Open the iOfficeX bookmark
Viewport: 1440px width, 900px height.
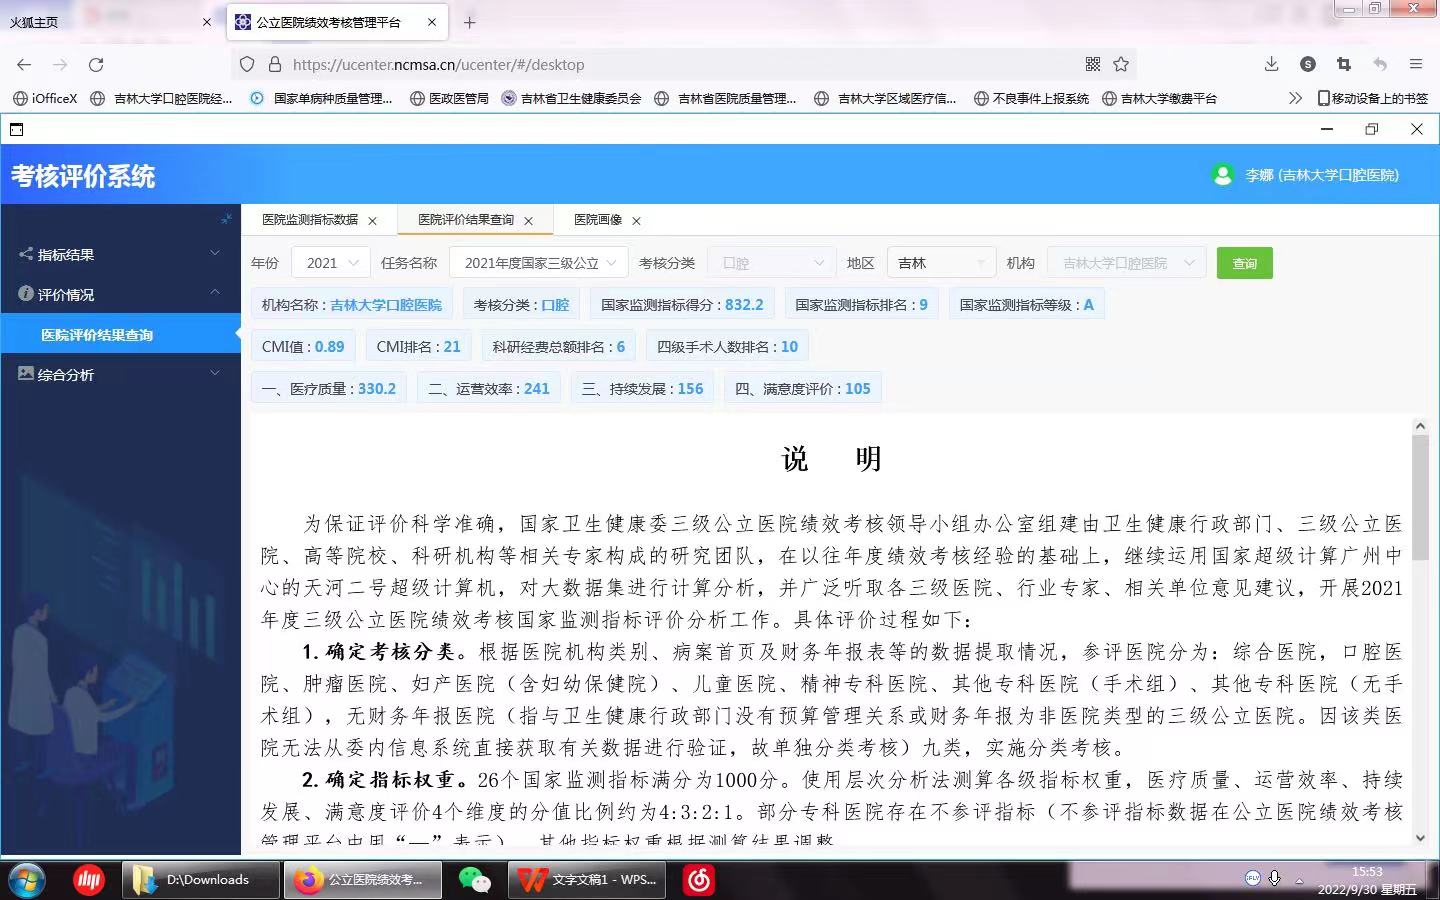click(45, 98)
